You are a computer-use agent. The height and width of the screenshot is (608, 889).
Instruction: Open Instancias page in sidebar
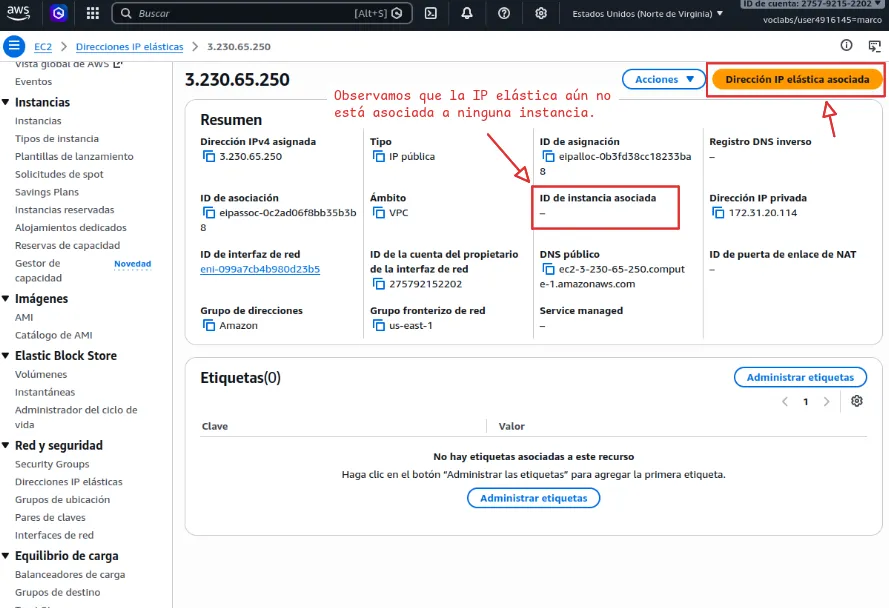coord(38,121)
